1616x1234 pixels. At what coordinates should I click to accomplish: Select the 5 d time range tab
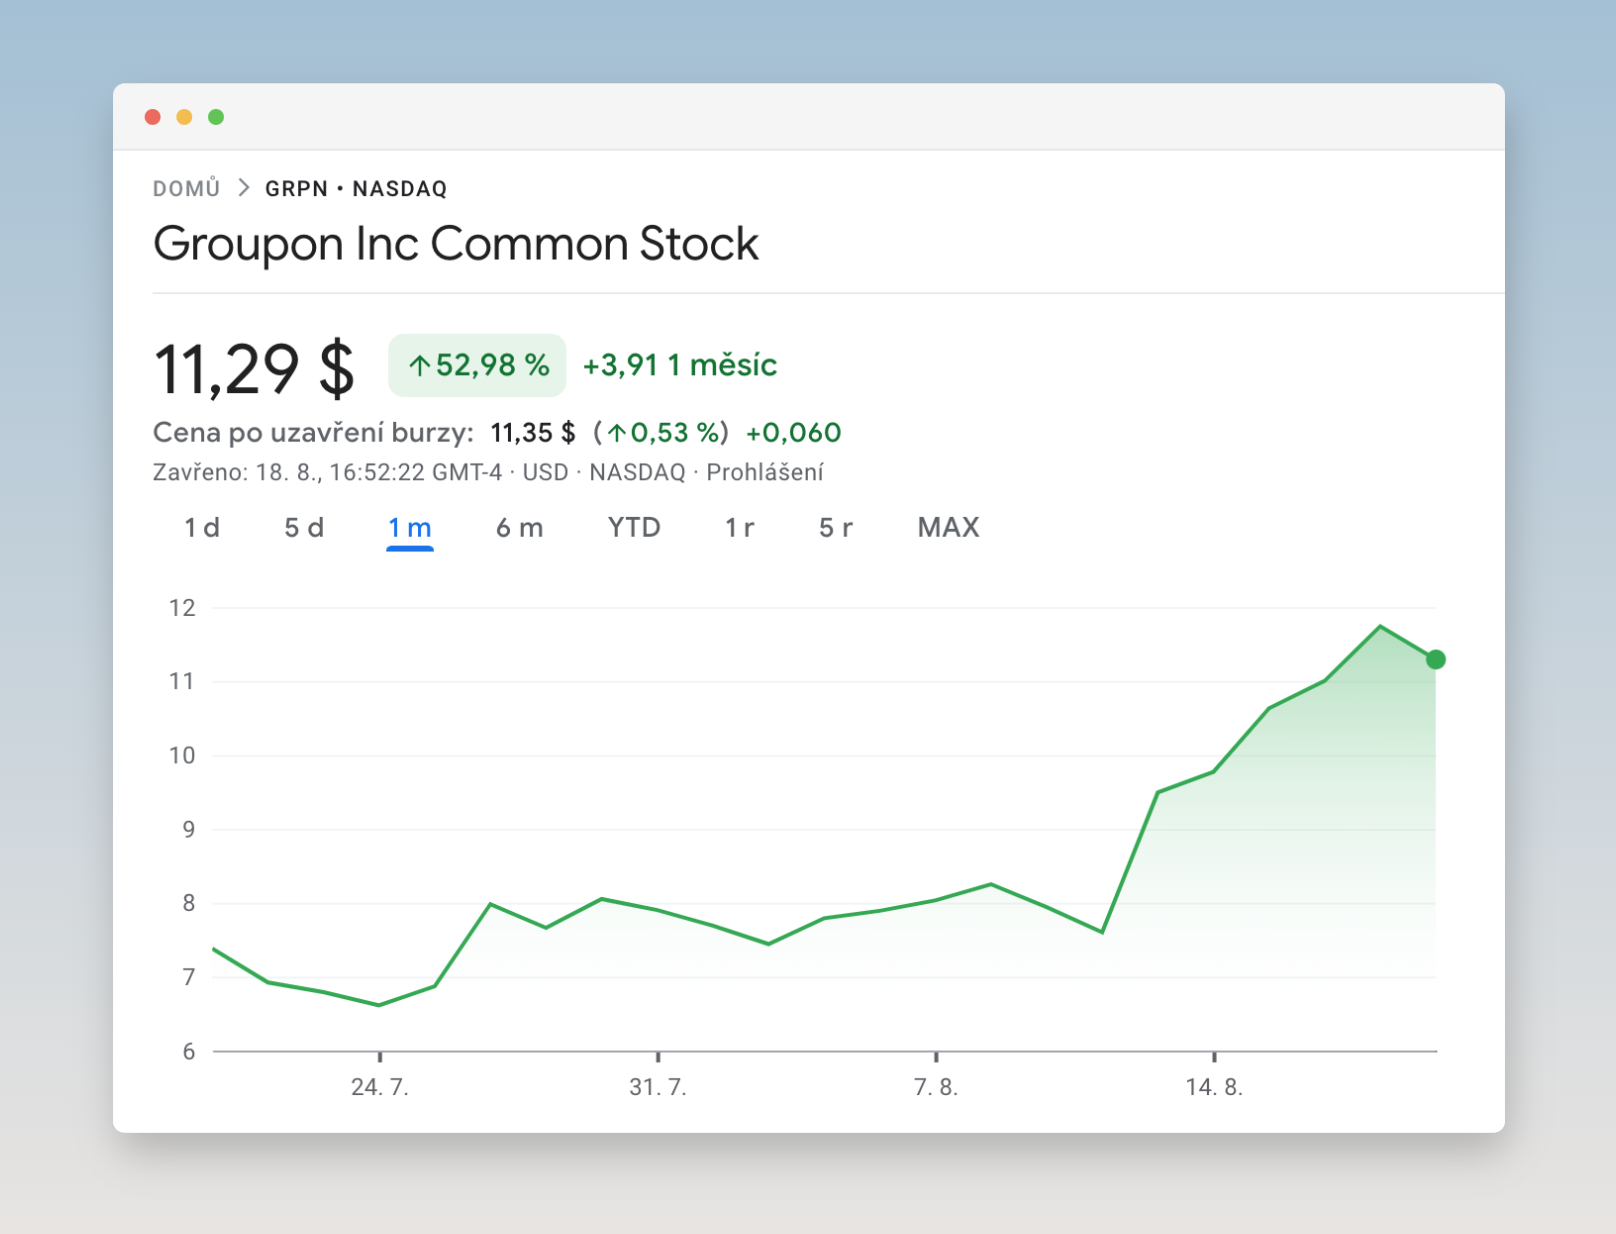coord(304,528)
